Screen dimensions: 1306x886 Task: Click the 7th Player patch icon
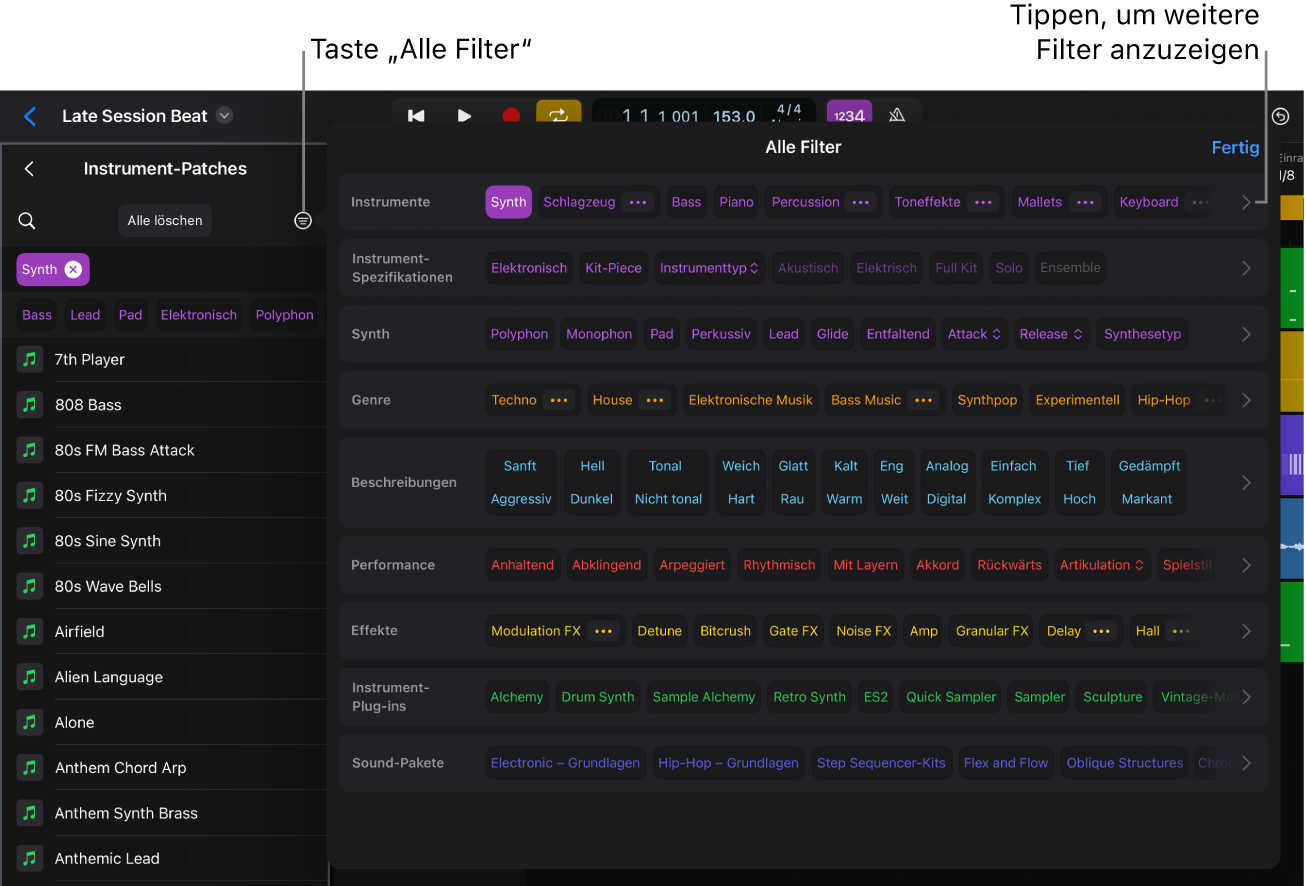pos(30,359)
